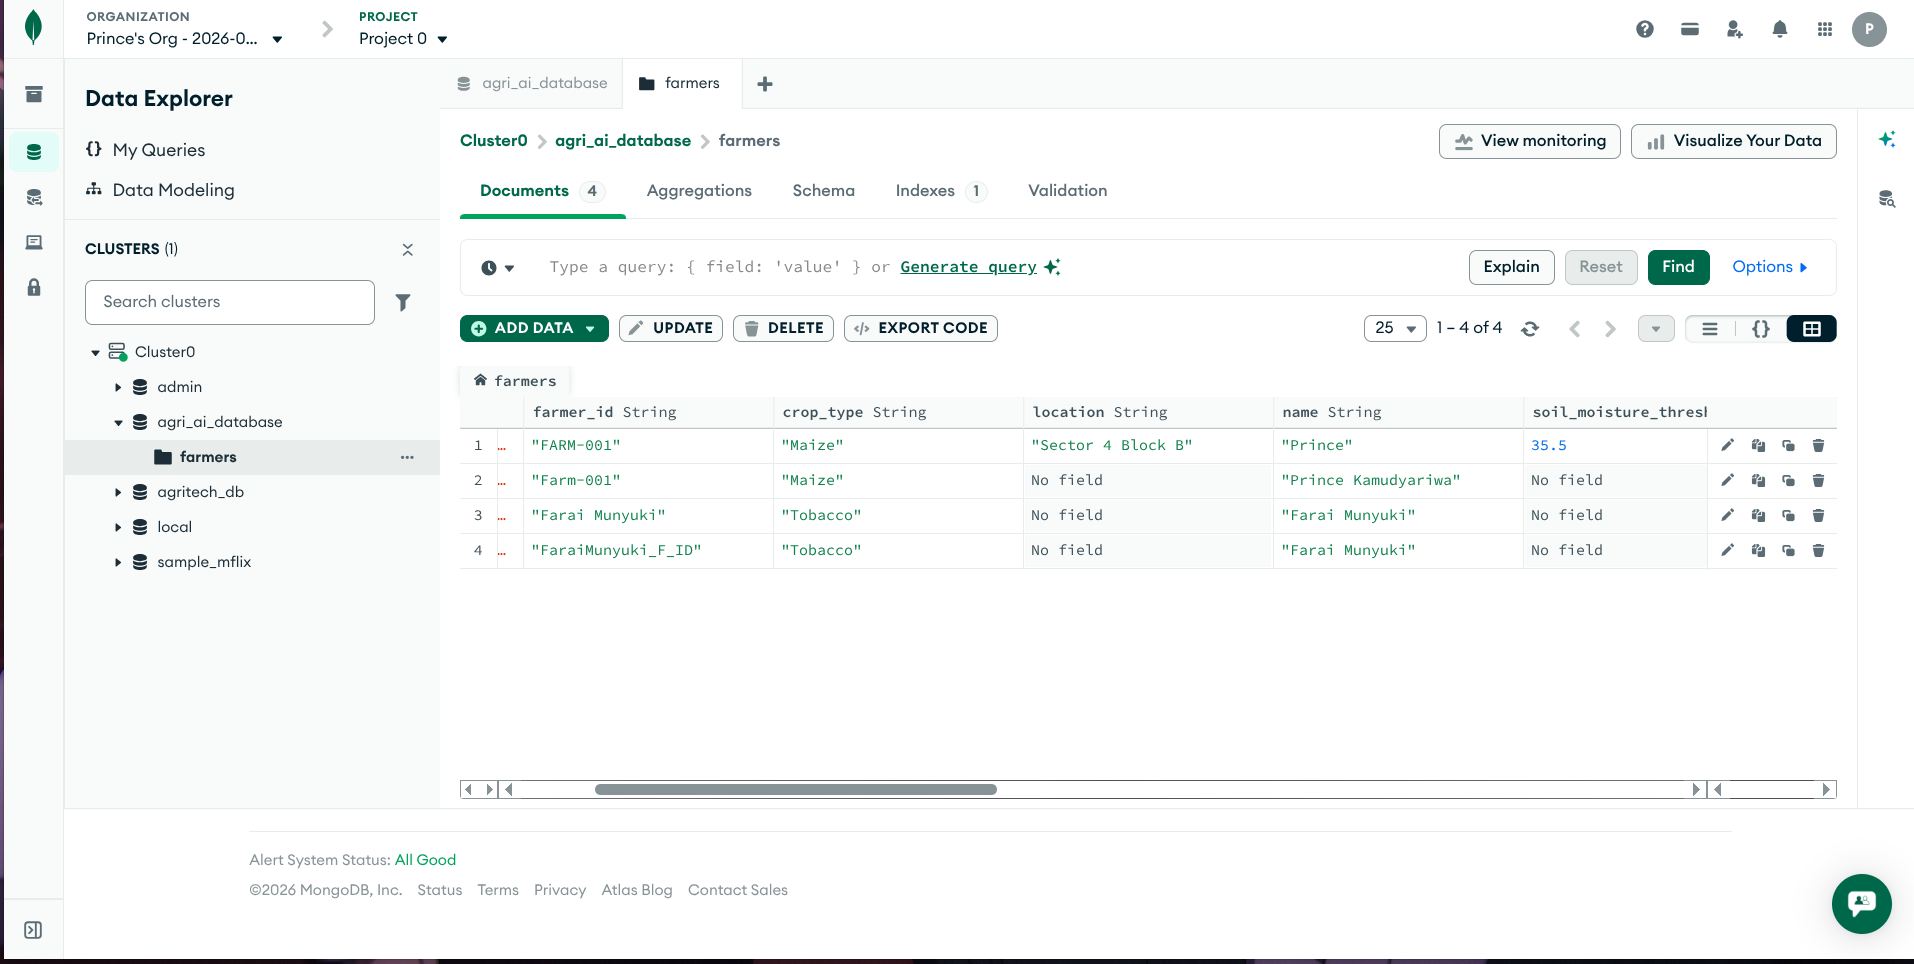1914x964 pixels.
Task: Open the user avatar P menu
Action: click(1869, 29)
